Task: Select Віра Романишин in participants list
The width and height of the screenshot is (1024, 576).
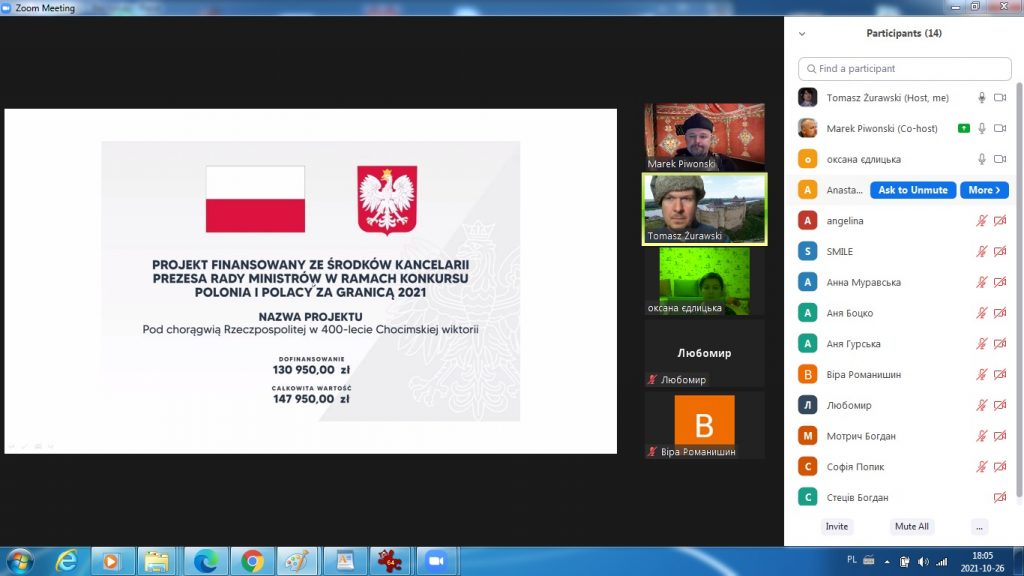Action: 863,375
